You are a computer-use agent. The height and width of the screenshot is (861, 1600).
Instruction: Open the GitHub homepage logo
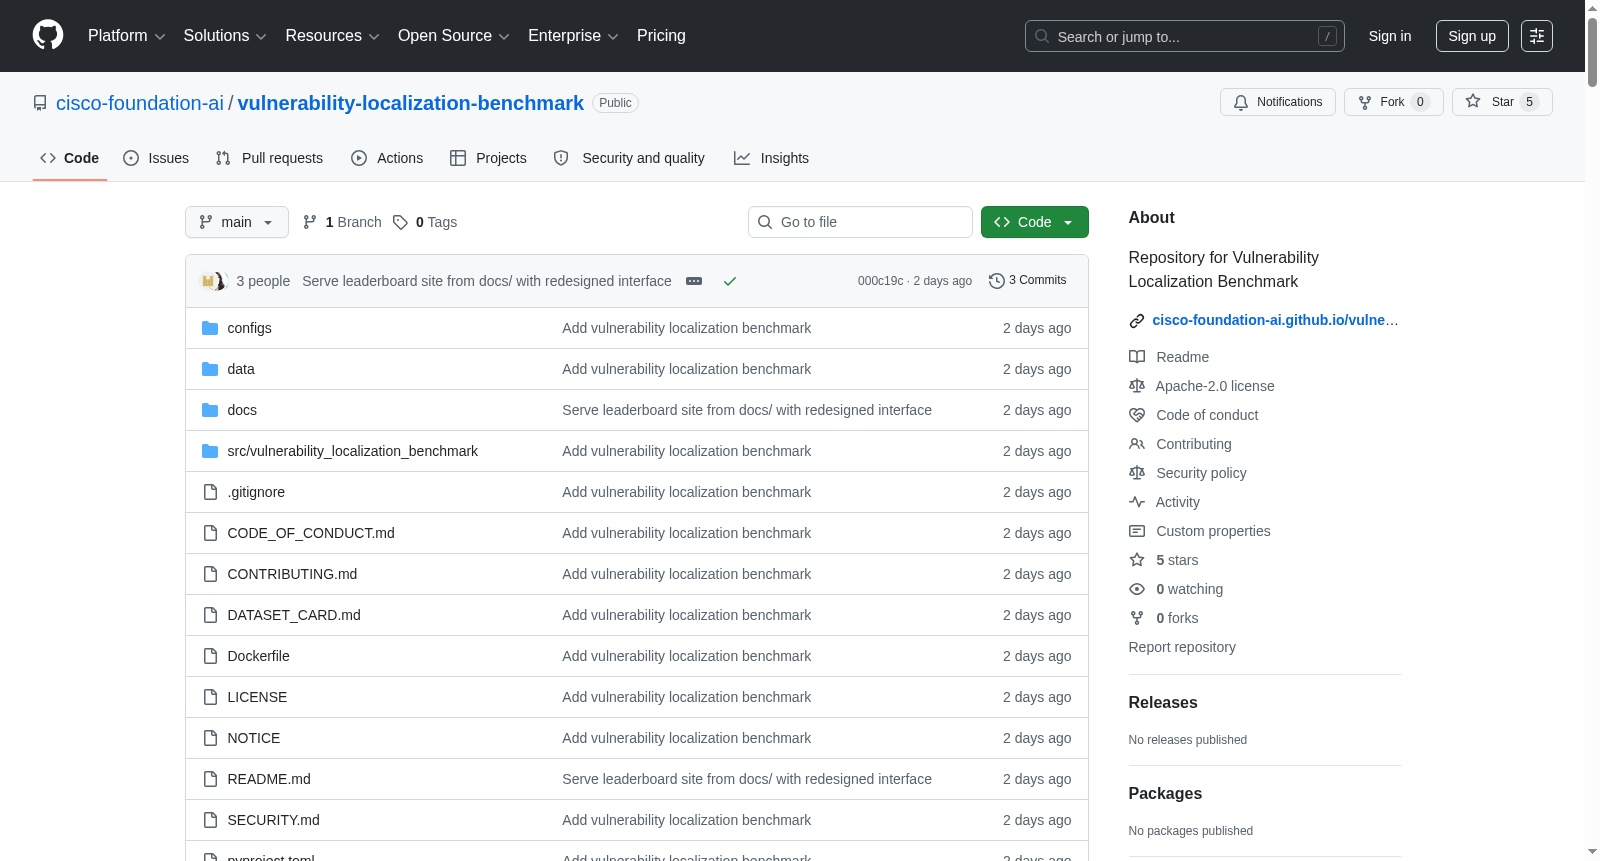click(48, 36)
